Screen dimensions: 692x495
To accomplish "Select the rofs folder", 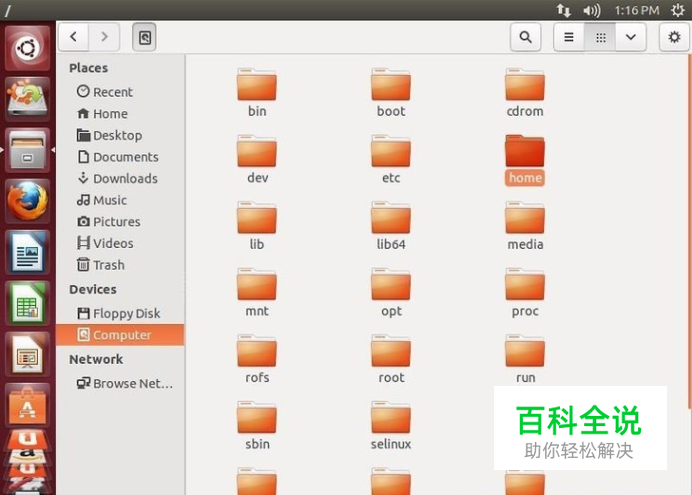I will pyautogui.click(x=257, y=359).
